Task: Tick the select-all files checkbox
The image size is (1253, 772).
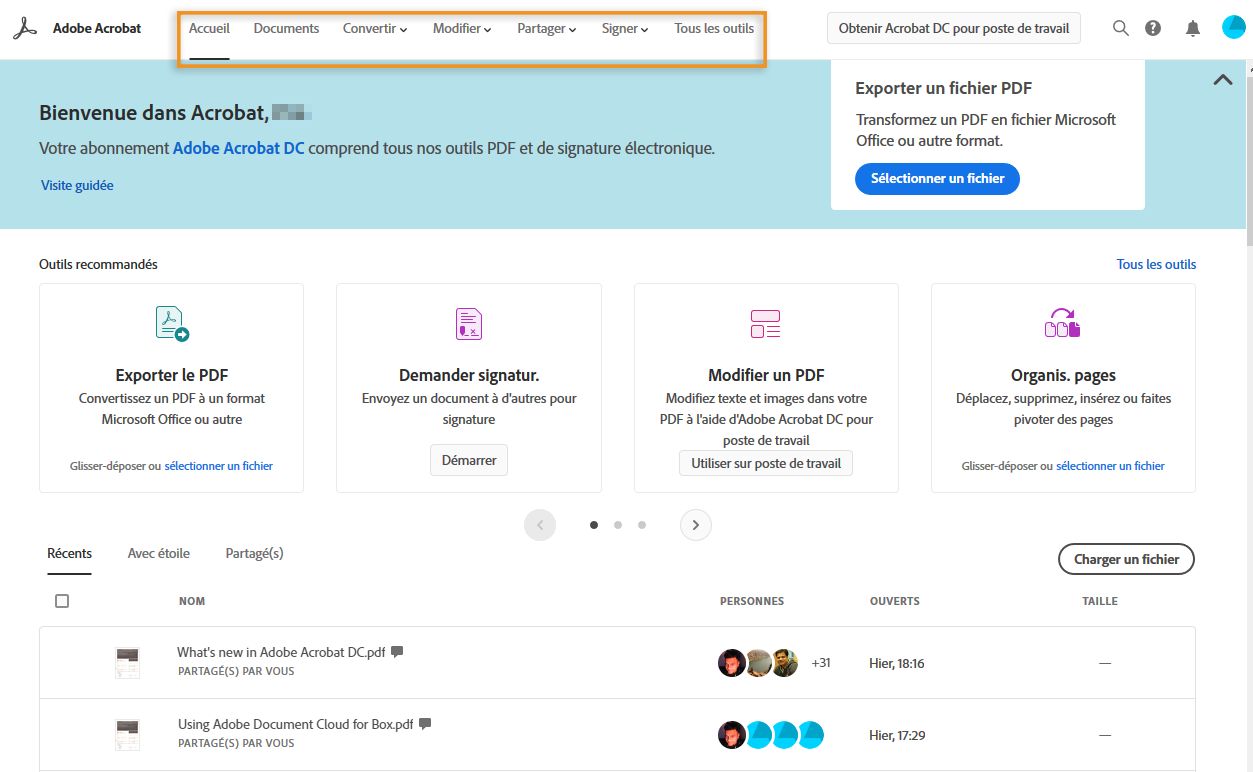Action: pos(62,601)
